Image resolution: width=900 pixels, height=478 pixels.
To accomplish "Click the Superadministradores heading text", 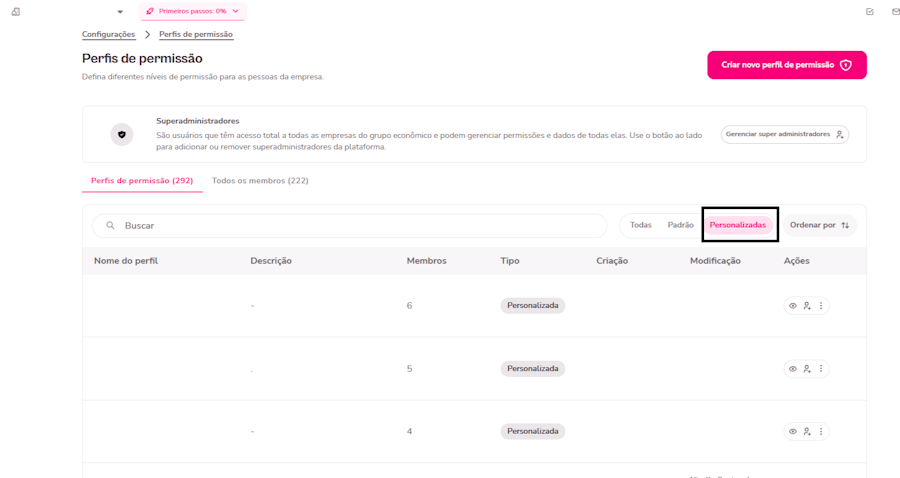I will click(197, 121).
